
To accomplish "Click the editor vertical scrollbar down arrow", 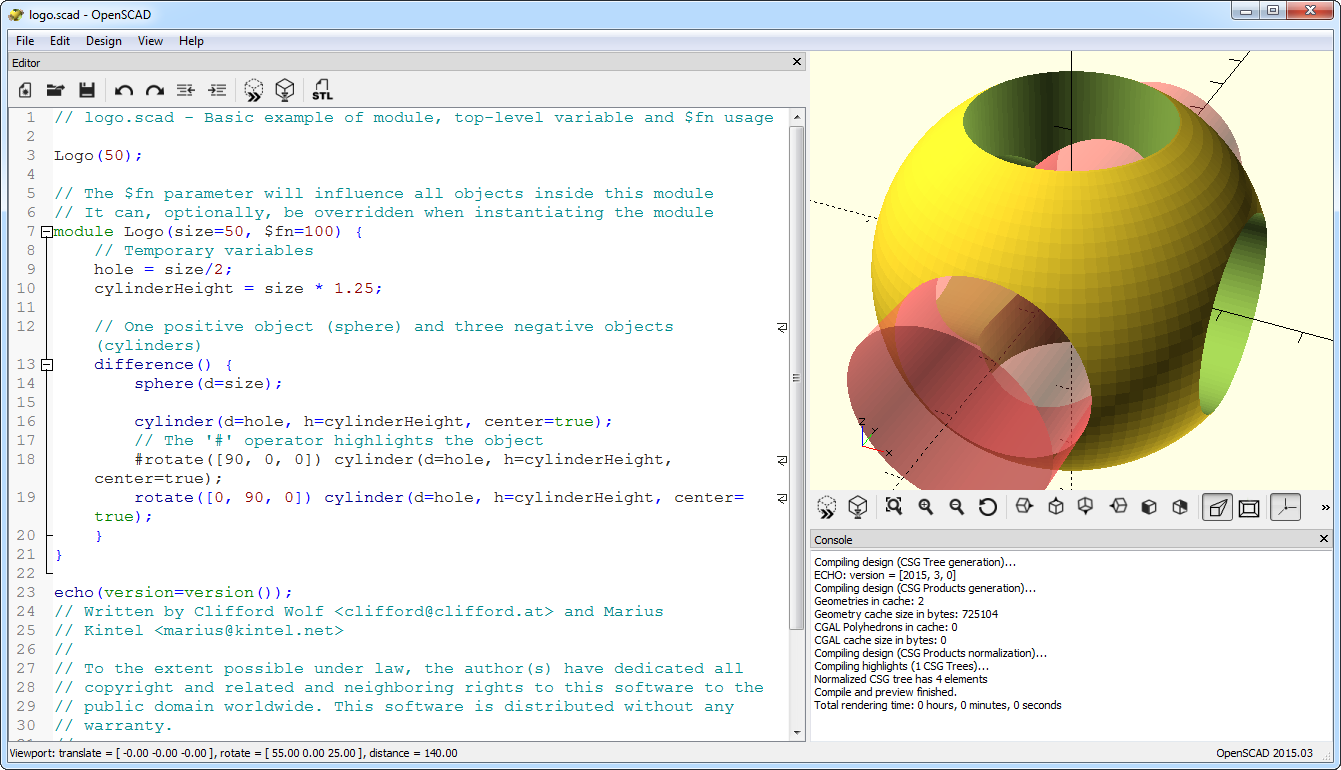I will click(x=797, y=734).
